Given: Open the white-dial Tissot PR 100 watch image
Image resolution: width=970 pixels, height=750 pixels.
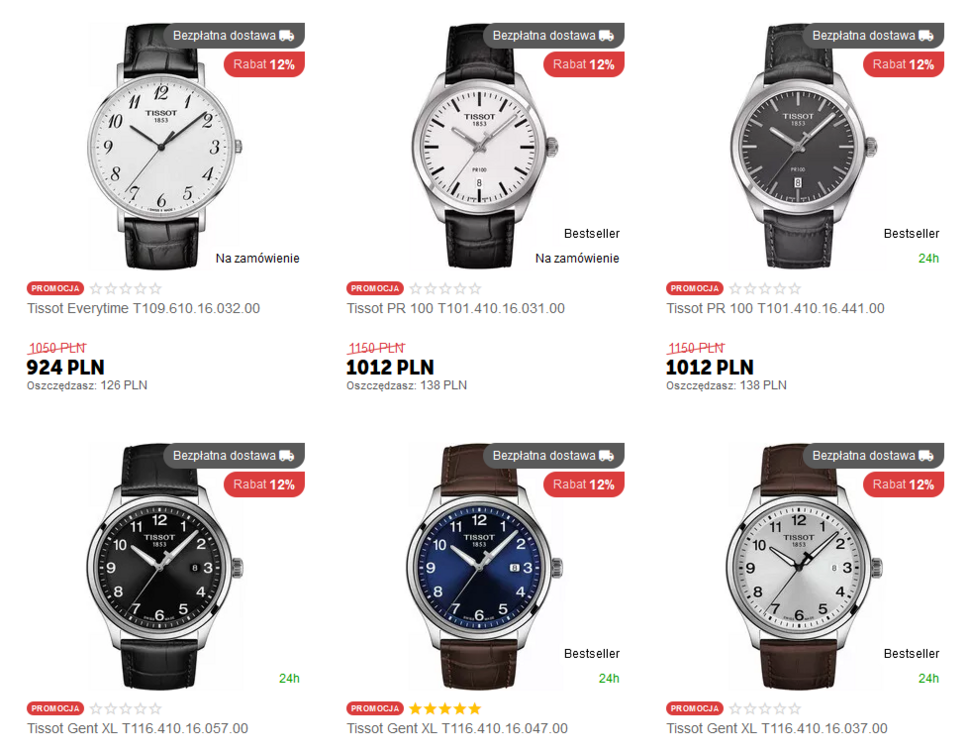Looking at the screenshot, I should [484, 147].
